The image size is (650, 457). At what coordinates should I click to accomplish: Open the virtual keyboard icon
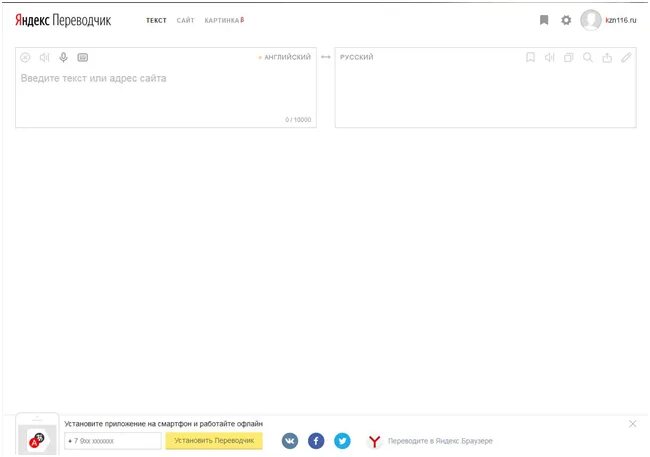(82, 58)
